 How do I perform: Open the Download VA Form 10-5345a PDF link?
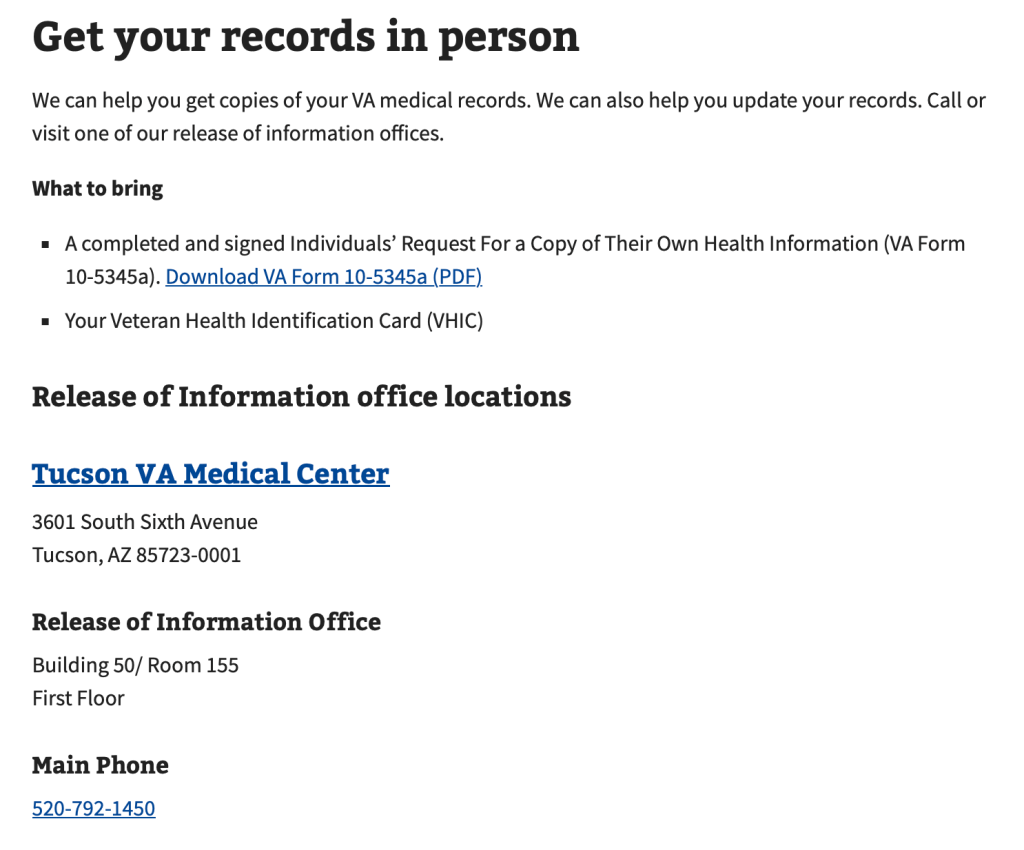click(x=323, y=277)
